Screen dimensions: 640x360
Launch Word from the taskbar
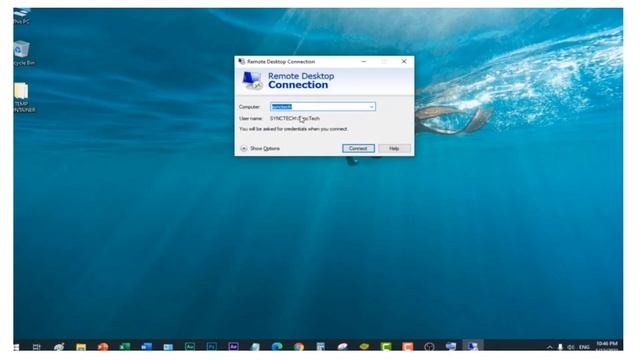pyautogui.click(x=146, y=347)
